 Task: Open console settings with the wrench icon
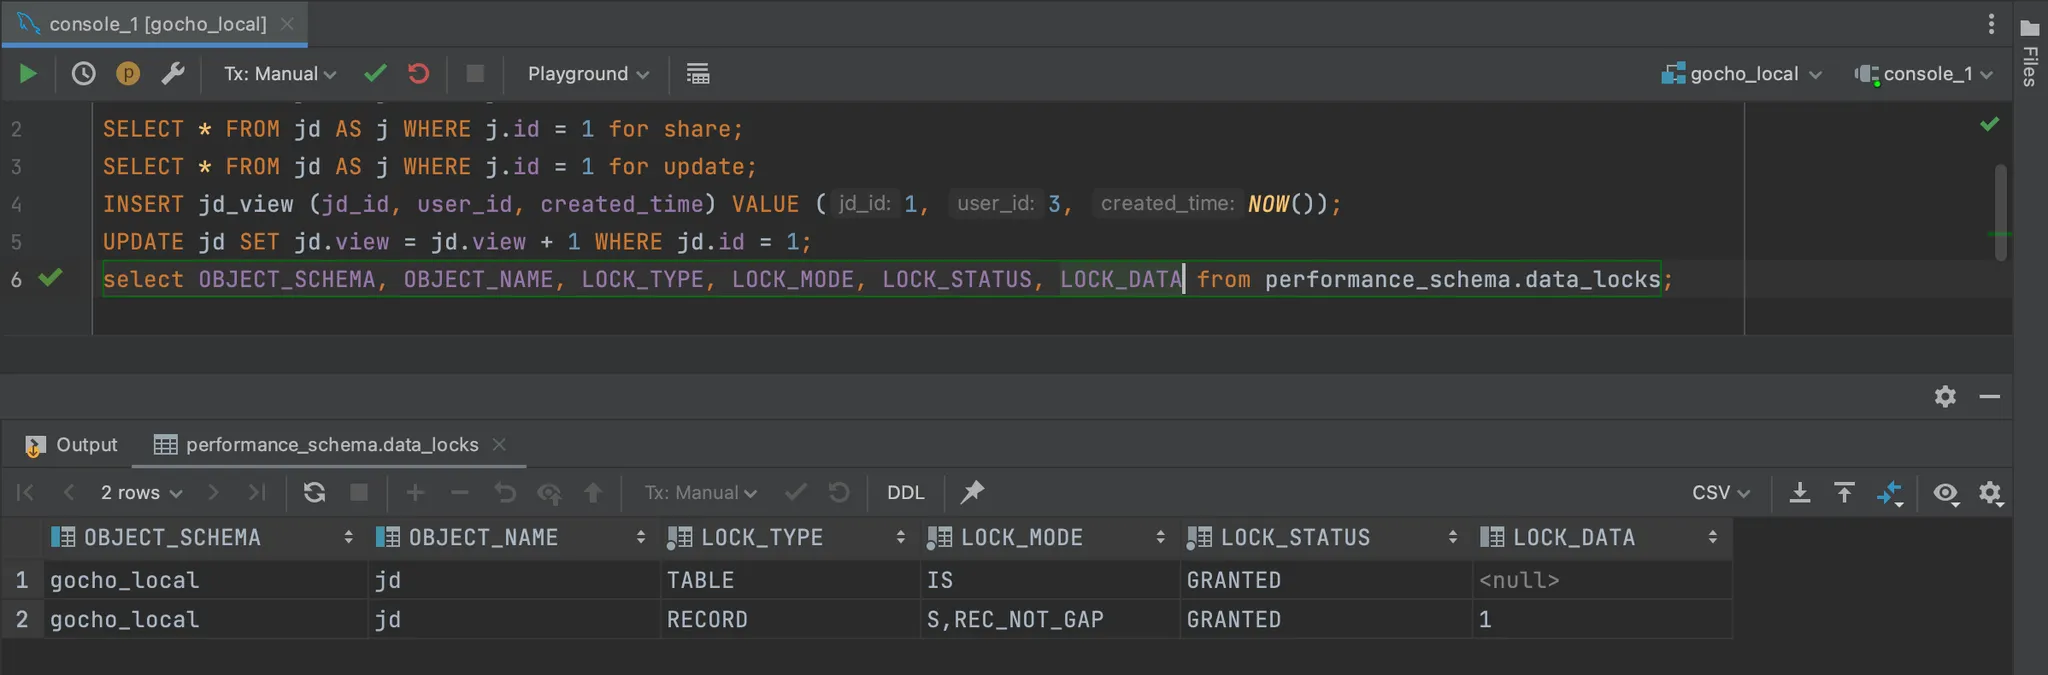pos(173,74)
